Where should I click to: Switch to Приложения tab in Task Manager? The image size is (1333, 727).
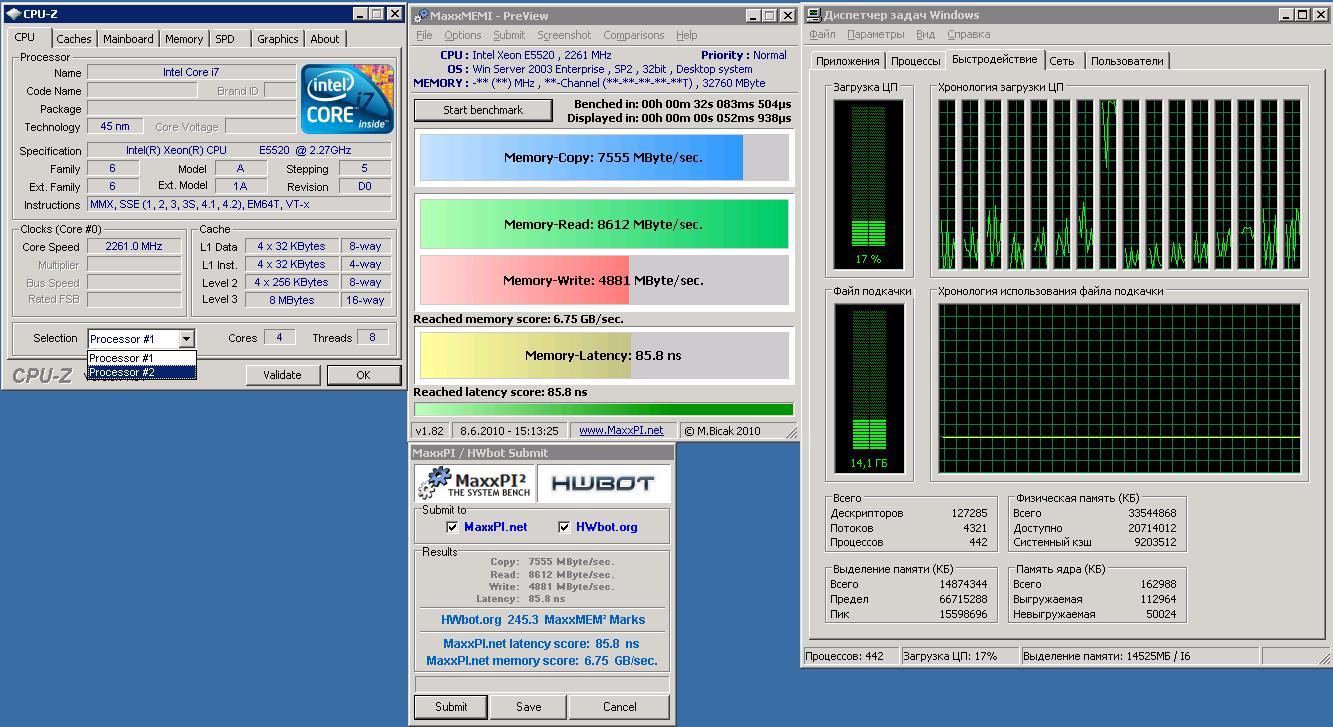[848, 61]
